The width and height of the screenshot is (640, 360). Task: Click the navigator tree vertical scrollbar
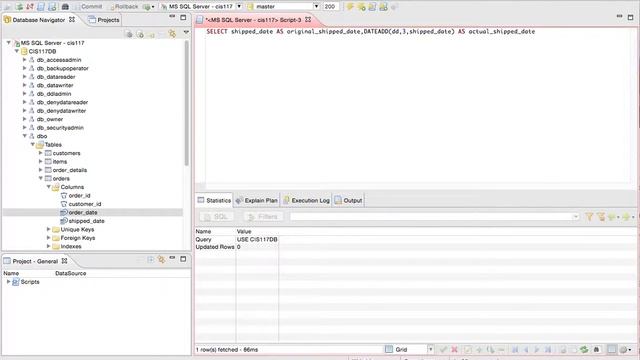[x=187, y=102]
